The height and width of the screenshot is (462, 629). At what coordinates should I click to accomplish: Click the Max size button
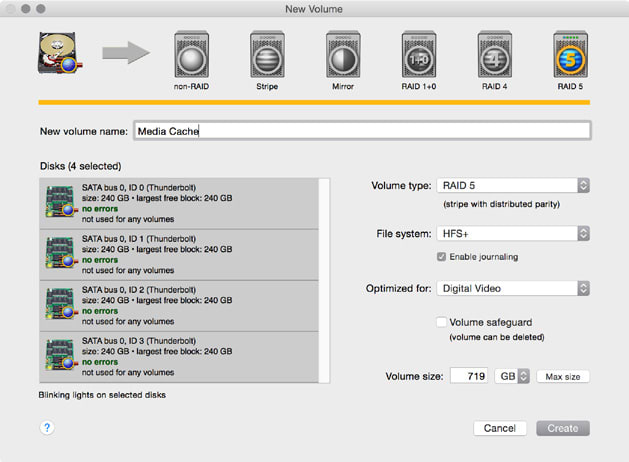click(562, 377)
